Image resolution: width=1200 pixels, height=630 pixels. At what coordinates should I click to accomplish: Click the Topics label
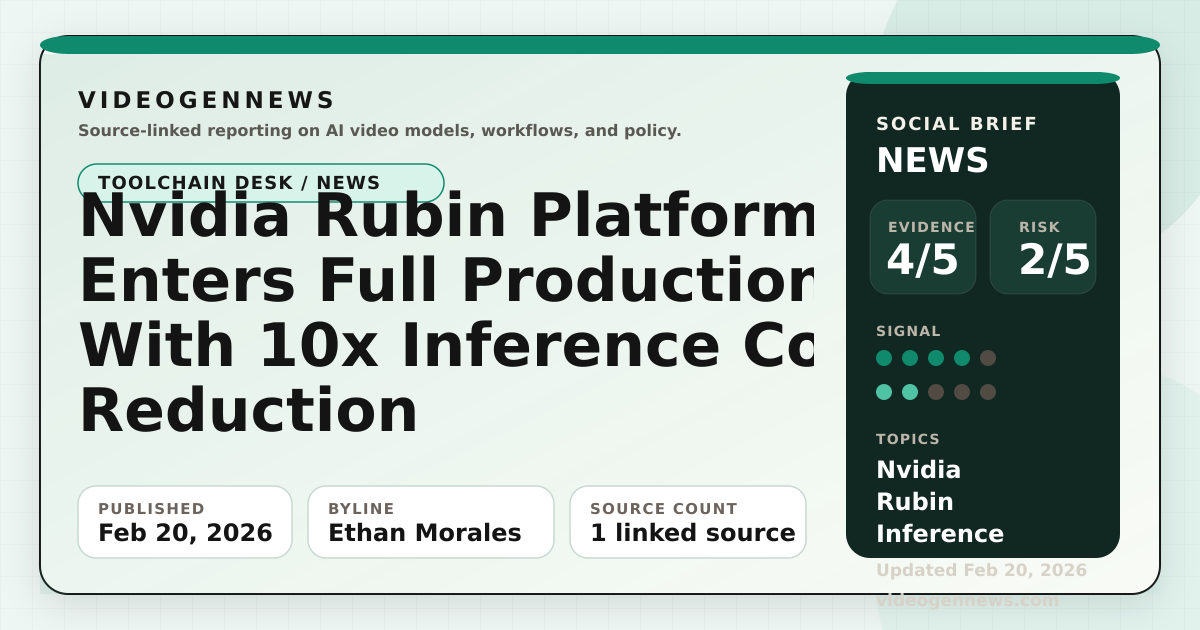pos(908,439)
